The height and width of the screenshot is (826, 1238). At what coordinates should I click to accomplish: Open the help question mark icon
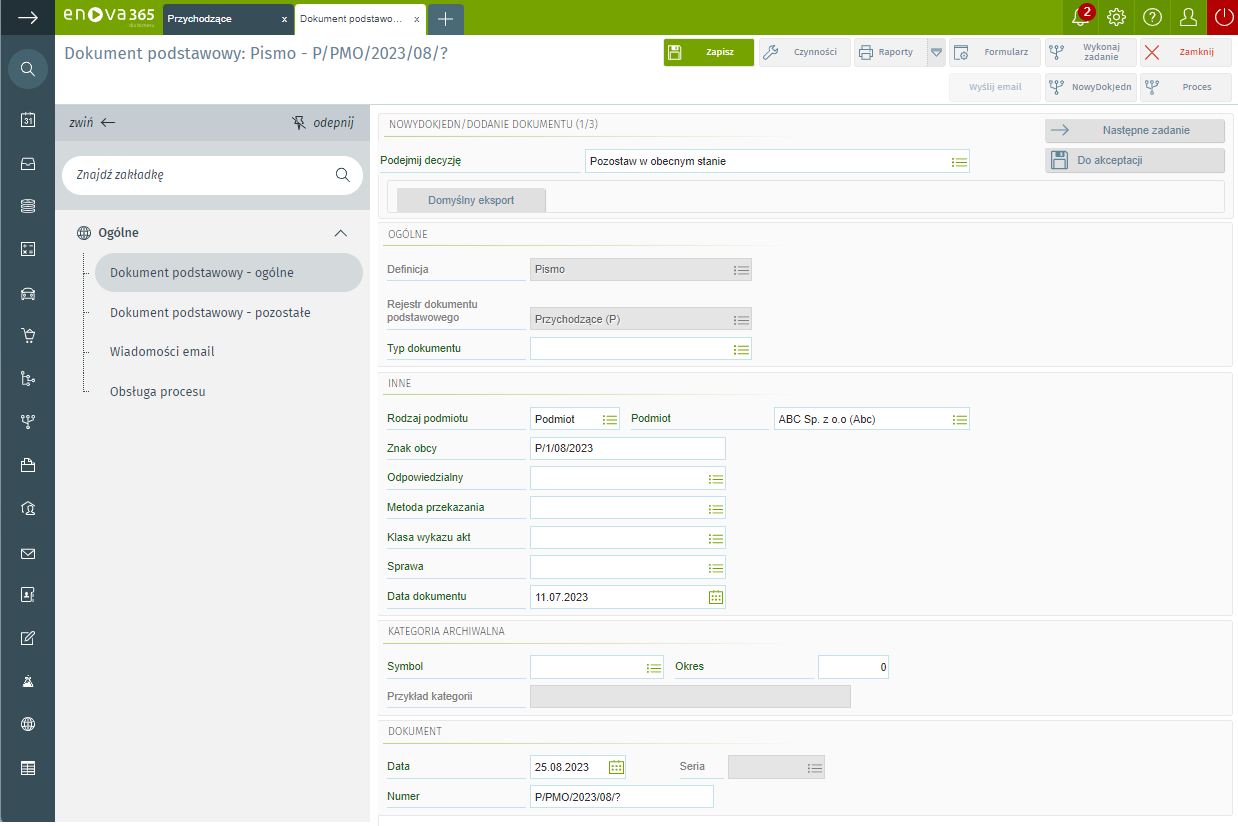pos(1152,17)
